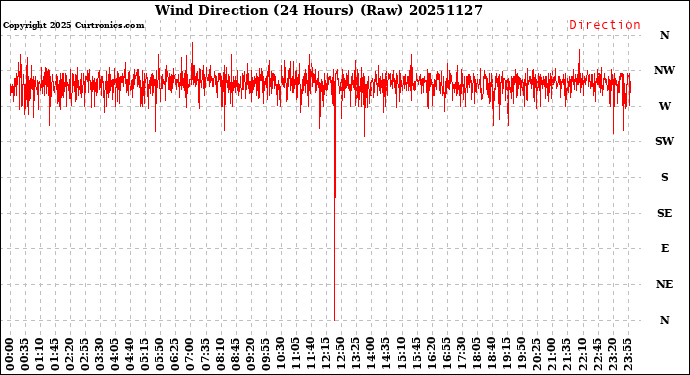
Task: Click the '20:25' time label
Action: [x=536, y=355]
